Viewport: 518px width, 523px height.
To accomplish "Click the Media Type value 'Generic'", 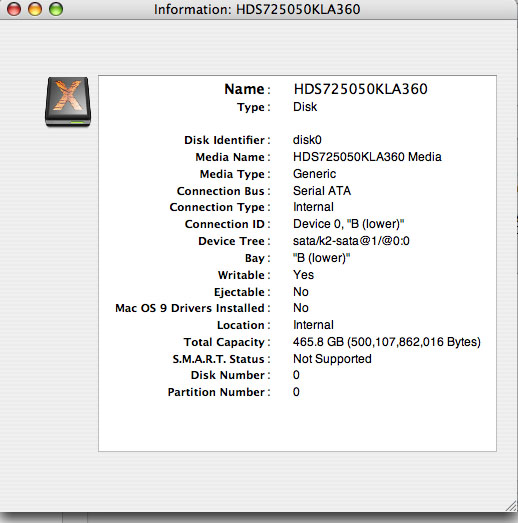I will point(314,174).
